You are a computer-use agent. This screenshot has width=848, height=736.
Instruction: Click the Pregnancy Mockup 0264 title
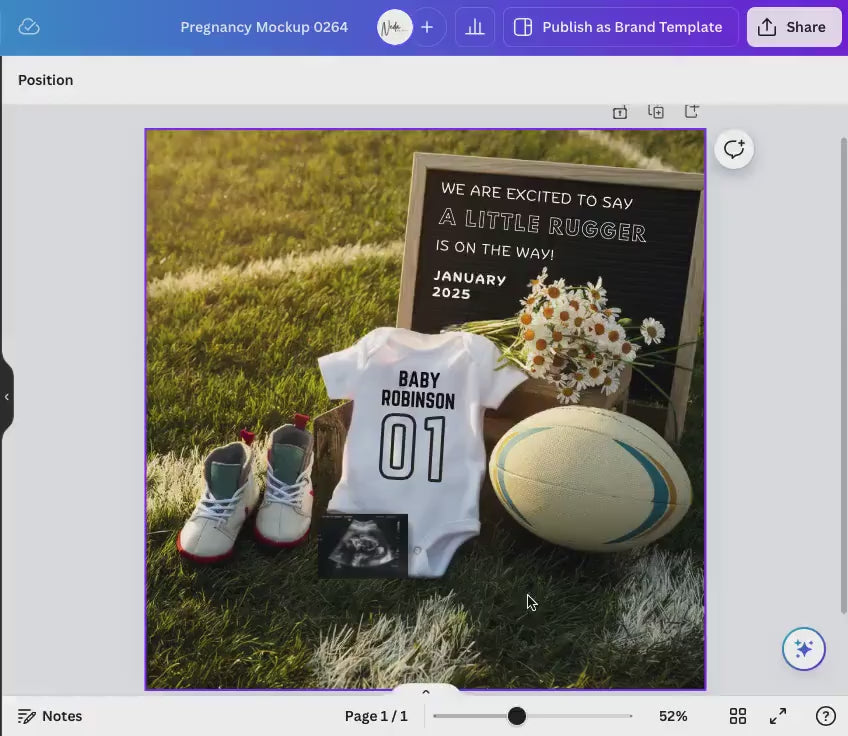coord(264,27)
